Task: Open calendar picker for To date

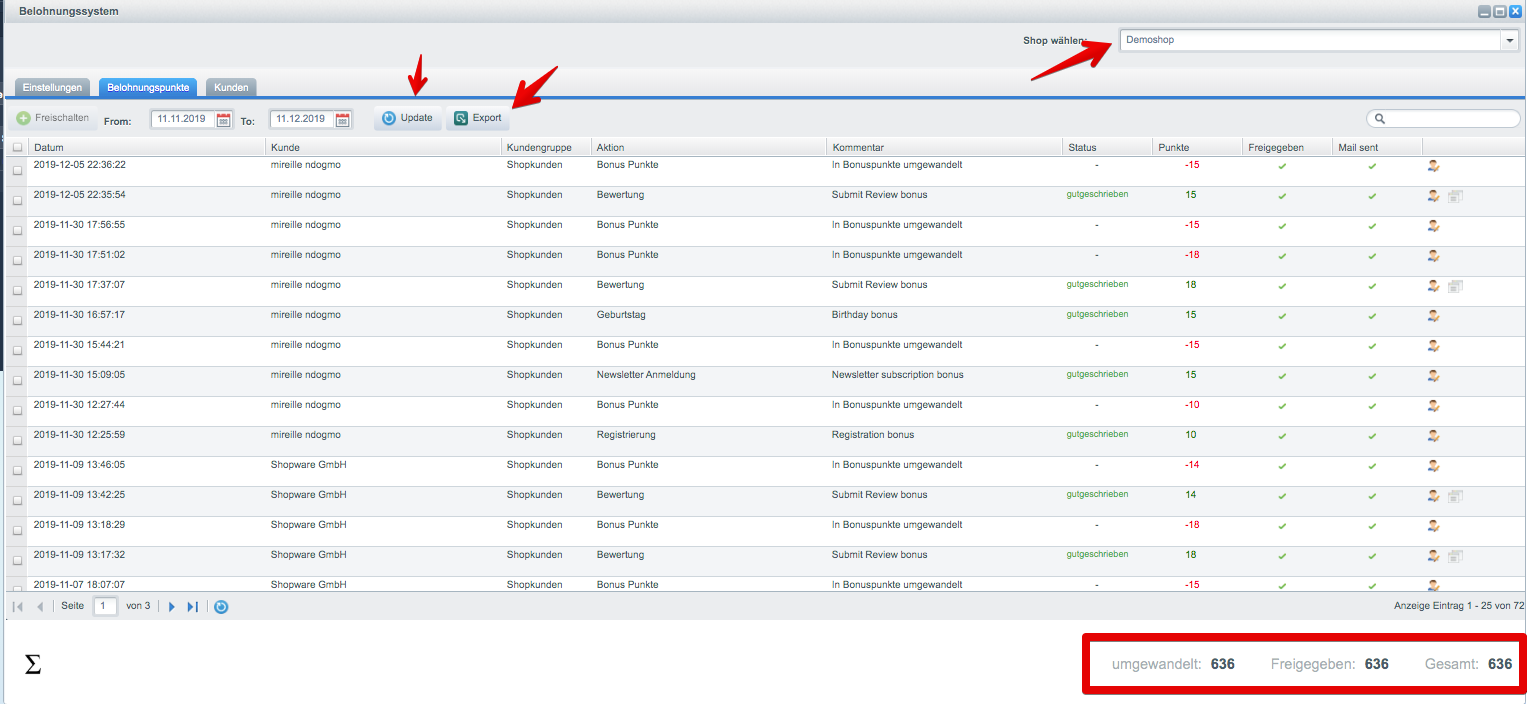Action: tap(343, 120)
